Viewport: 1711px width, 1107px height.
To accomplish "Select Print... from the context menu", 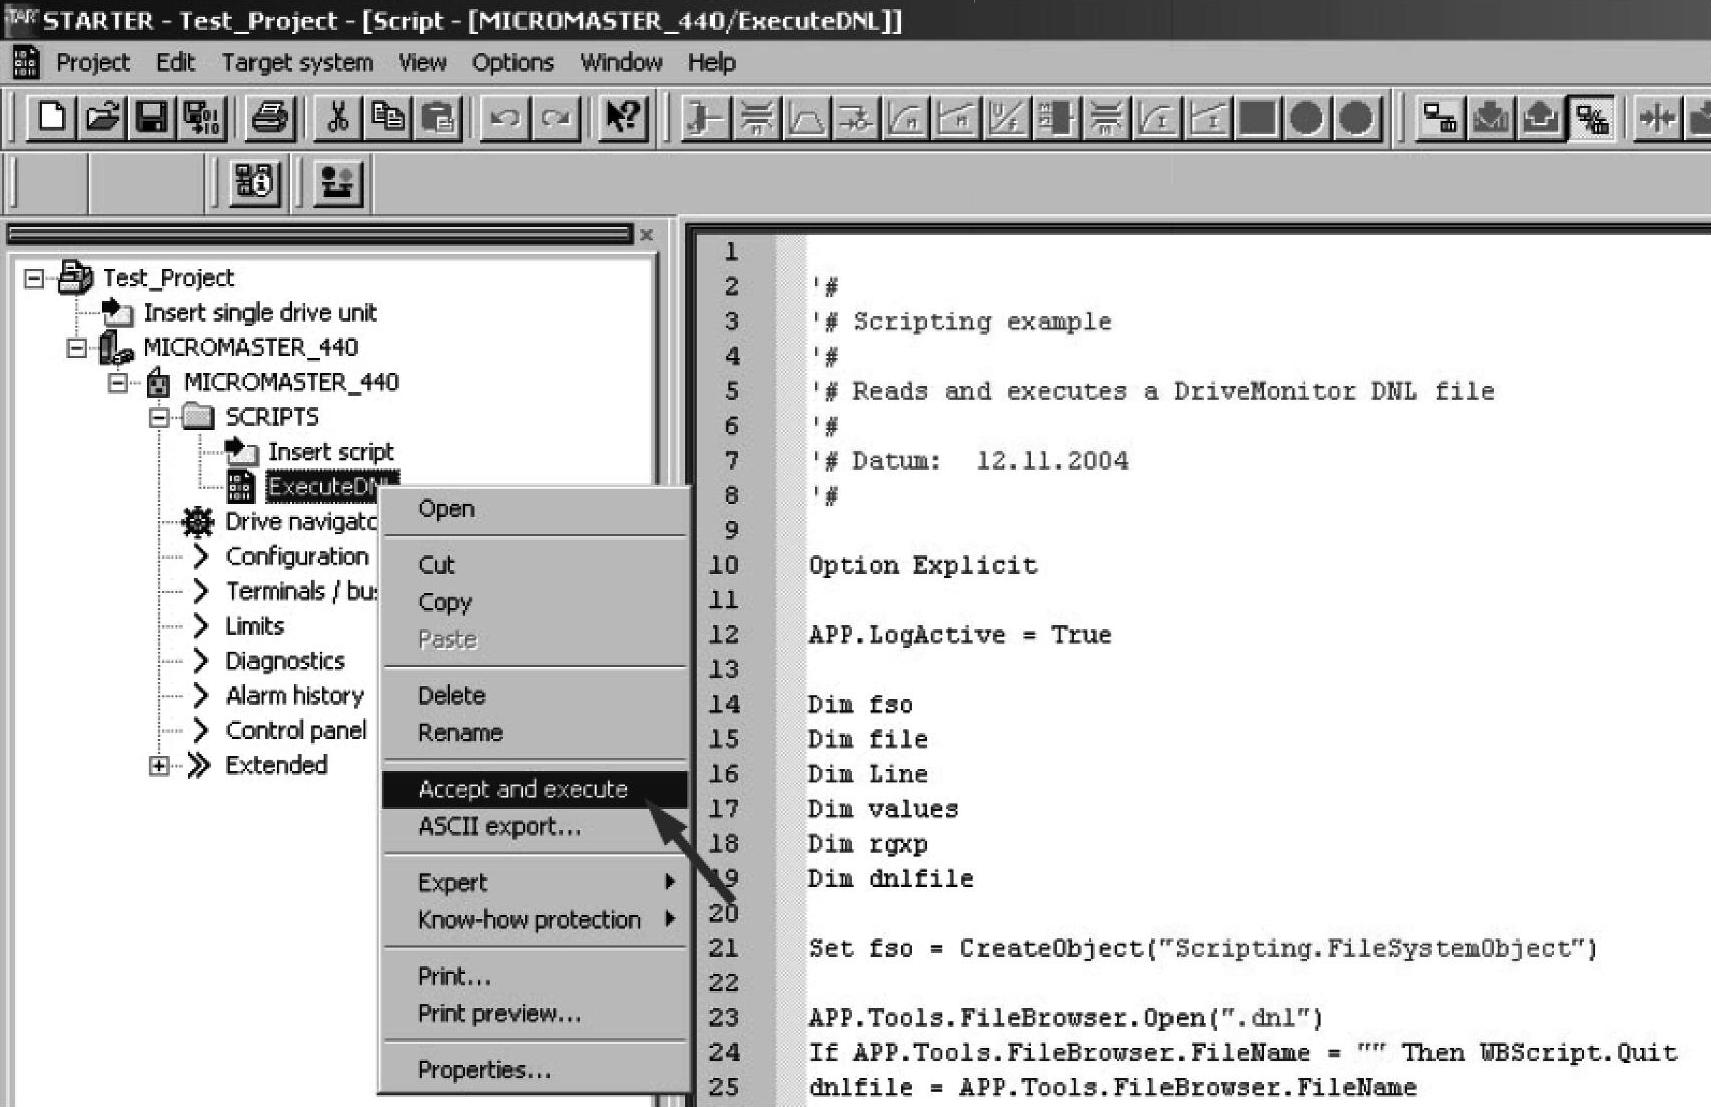I will (x=535, y=976).
